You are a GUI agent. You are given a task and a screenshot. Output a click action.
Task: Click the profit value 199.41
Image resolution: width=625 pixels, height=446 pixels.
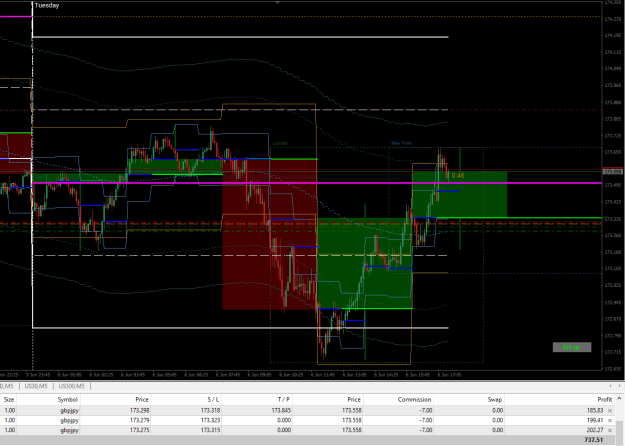point(595,420)
